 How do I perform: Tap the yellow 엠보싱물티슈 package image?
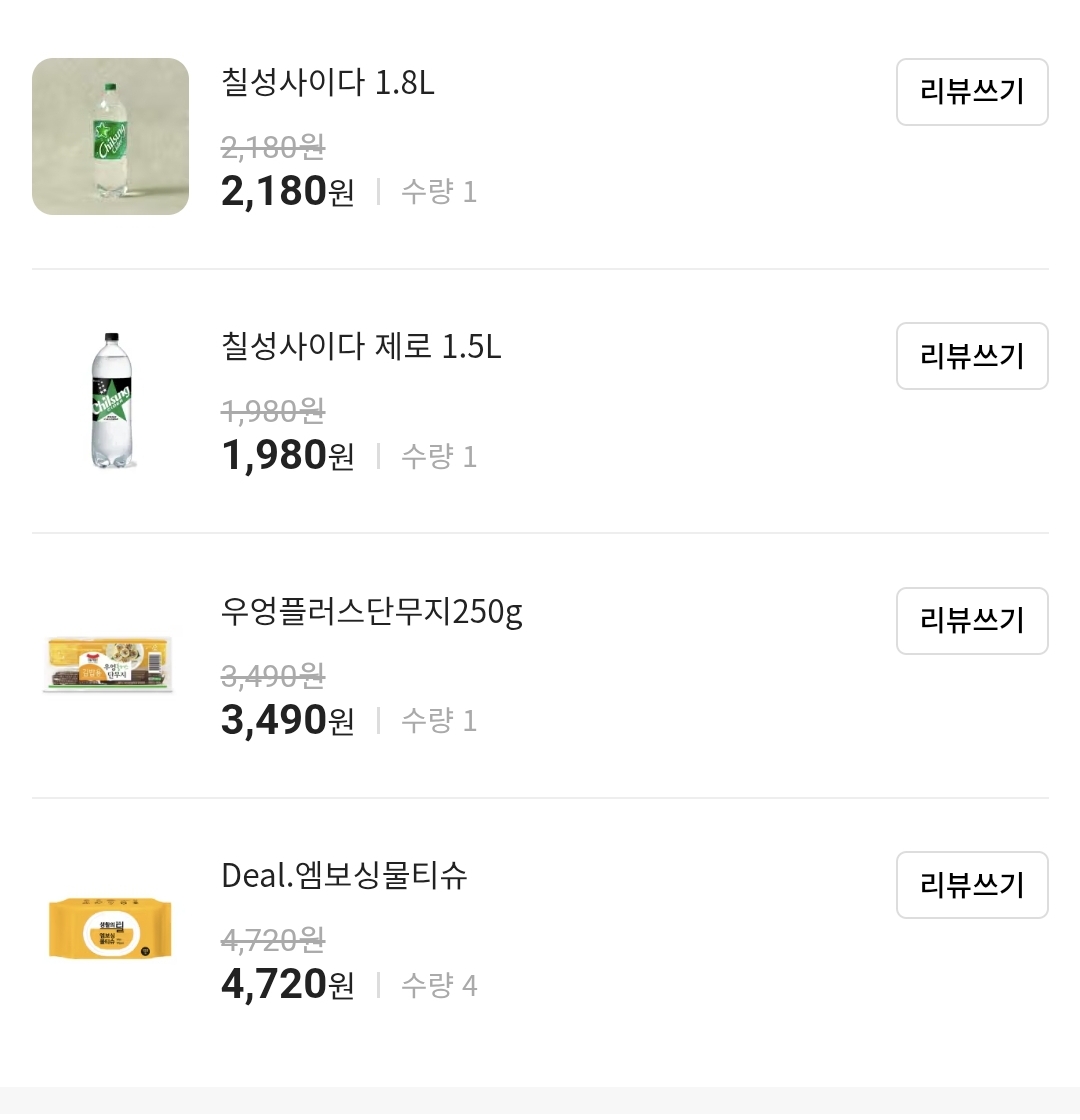tap(110, 929)
